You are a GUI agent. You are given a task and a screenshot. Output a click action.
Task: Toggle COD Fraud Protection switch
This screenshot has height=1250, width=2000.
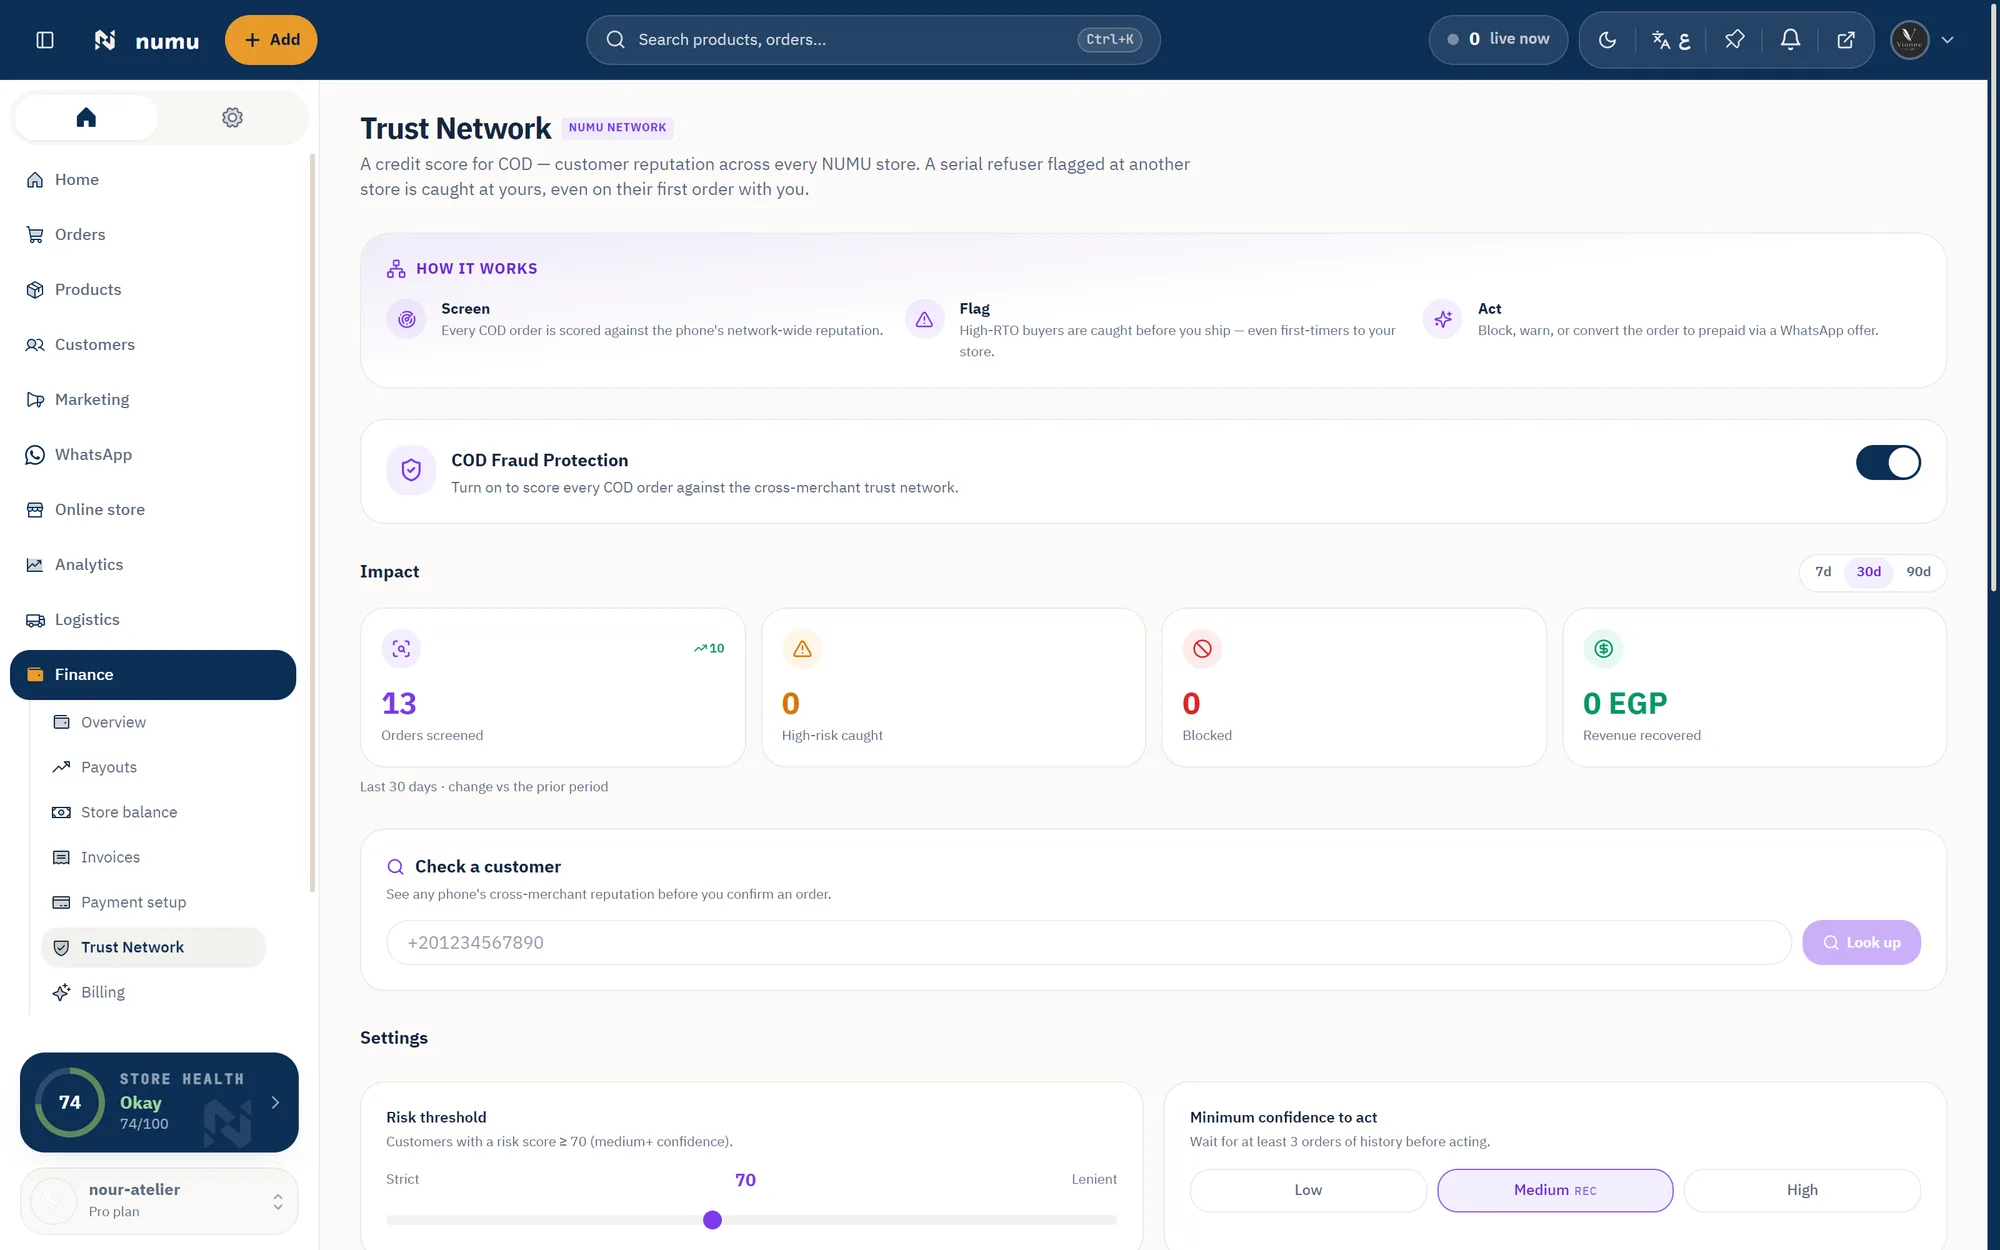coord(1888,463)
